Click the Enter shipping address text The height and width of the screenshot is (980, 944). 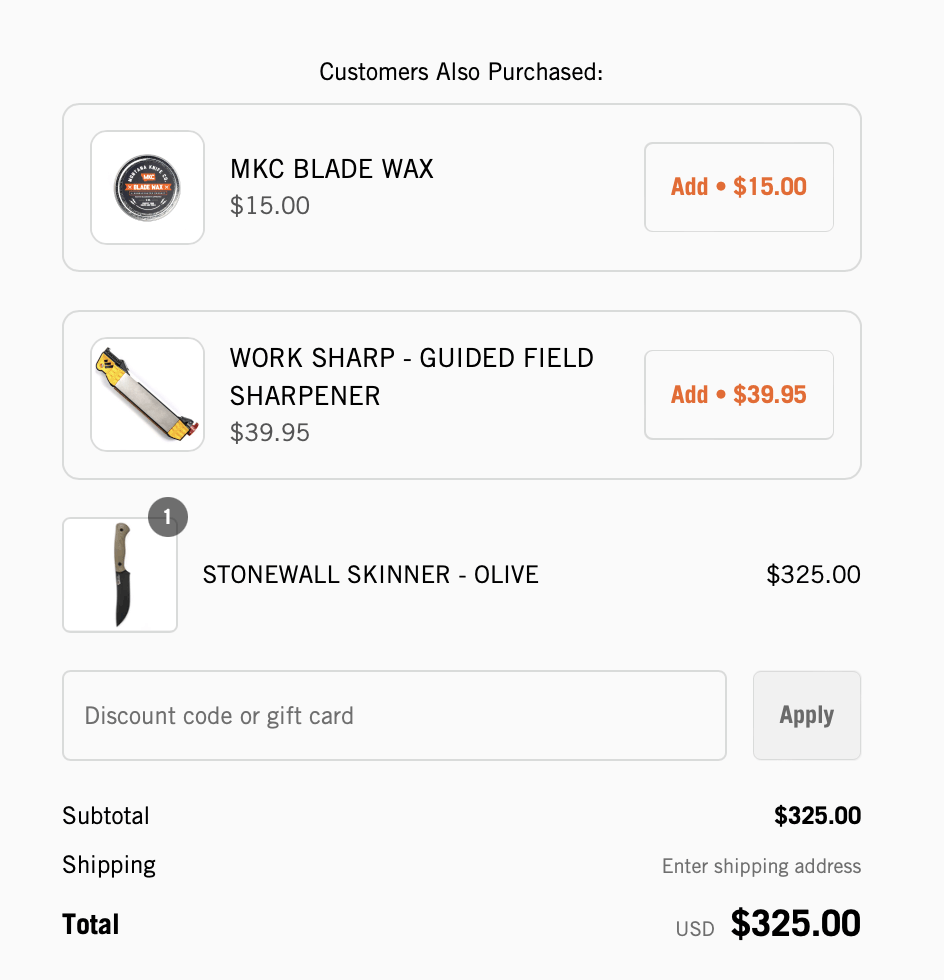pyautogui.click(x=761, y=866)
